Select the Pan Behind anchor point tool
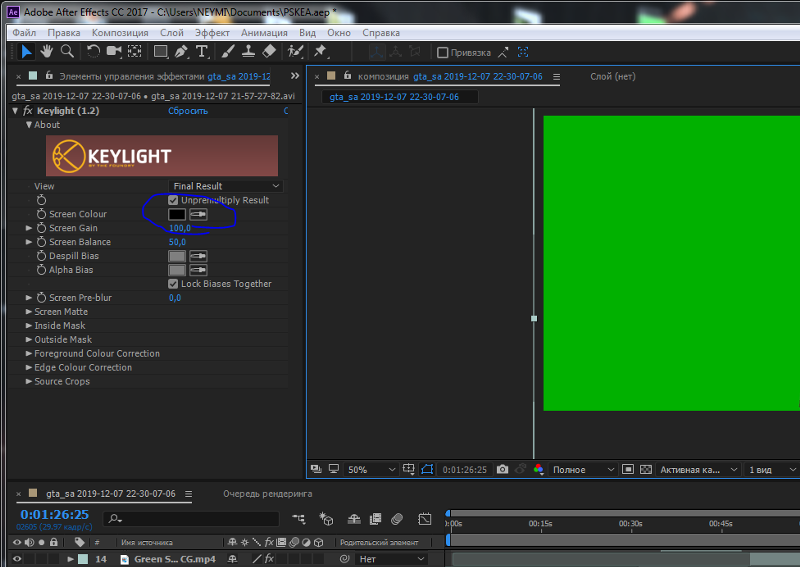The image size is (800, 567). [x=134, y=52]
